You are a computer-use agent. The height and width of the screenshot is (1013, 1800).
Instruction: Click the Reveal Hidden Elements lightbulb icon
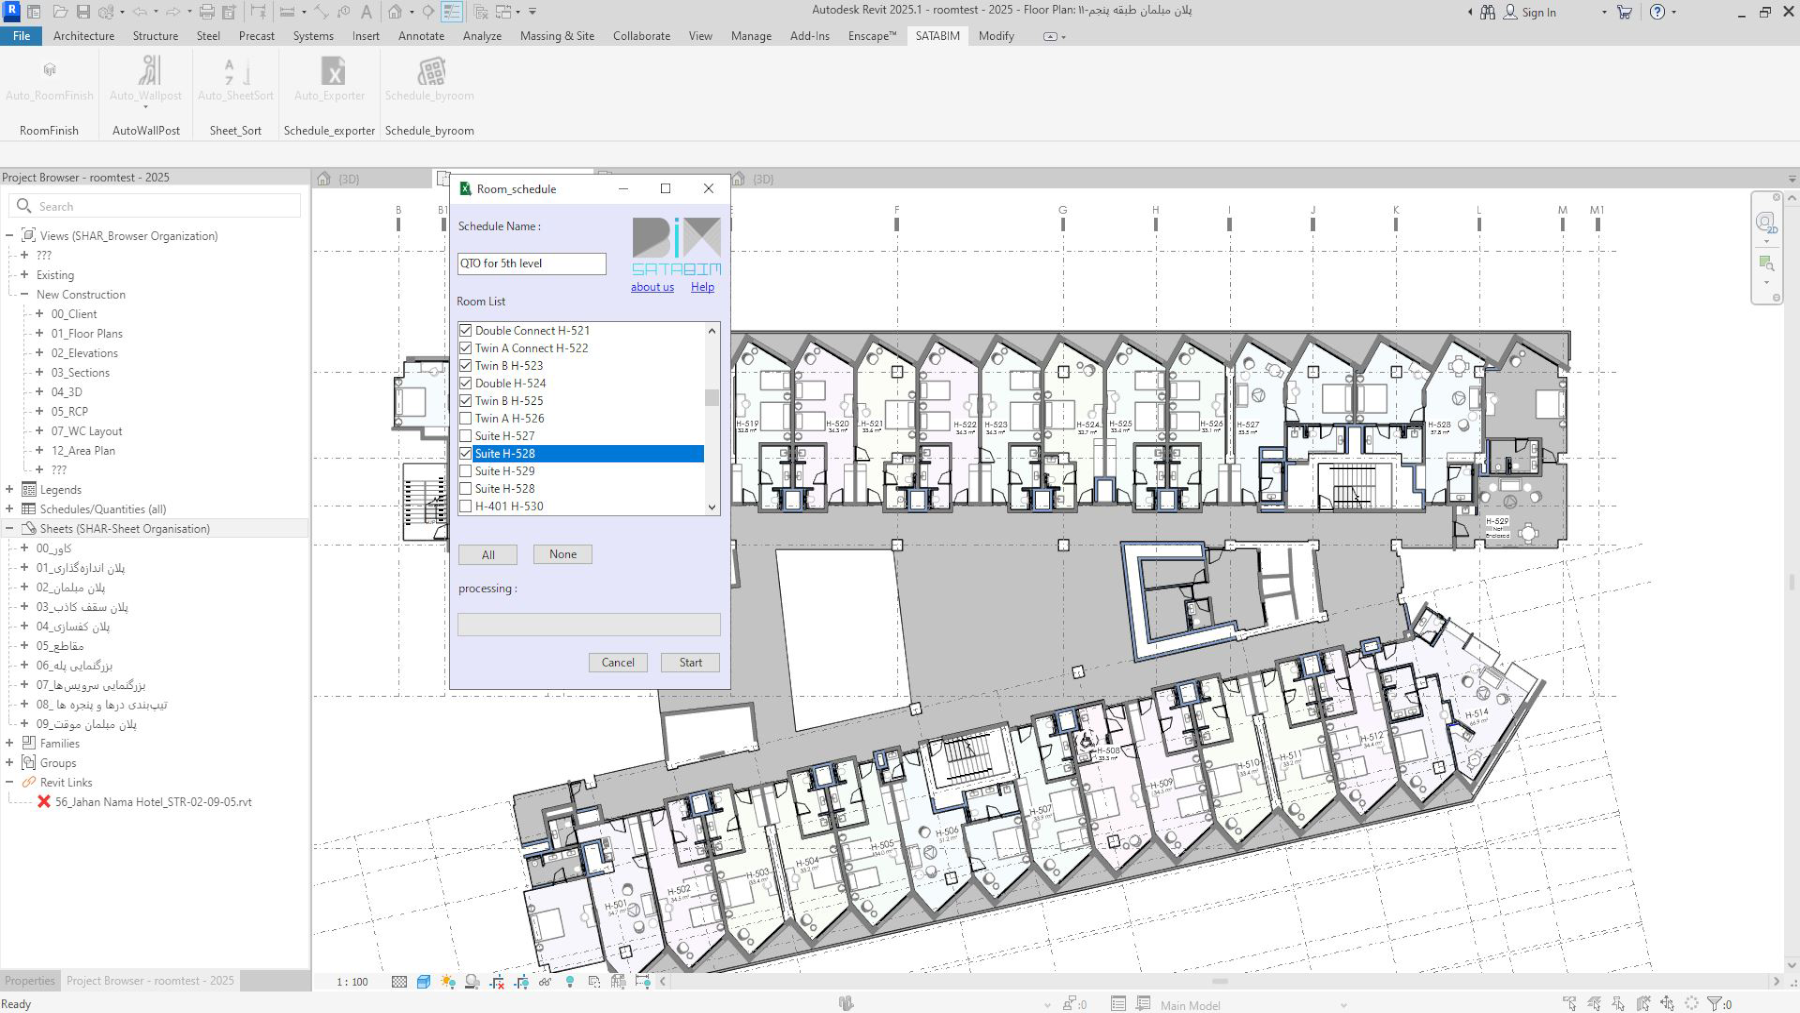click(x=570, y=982)
